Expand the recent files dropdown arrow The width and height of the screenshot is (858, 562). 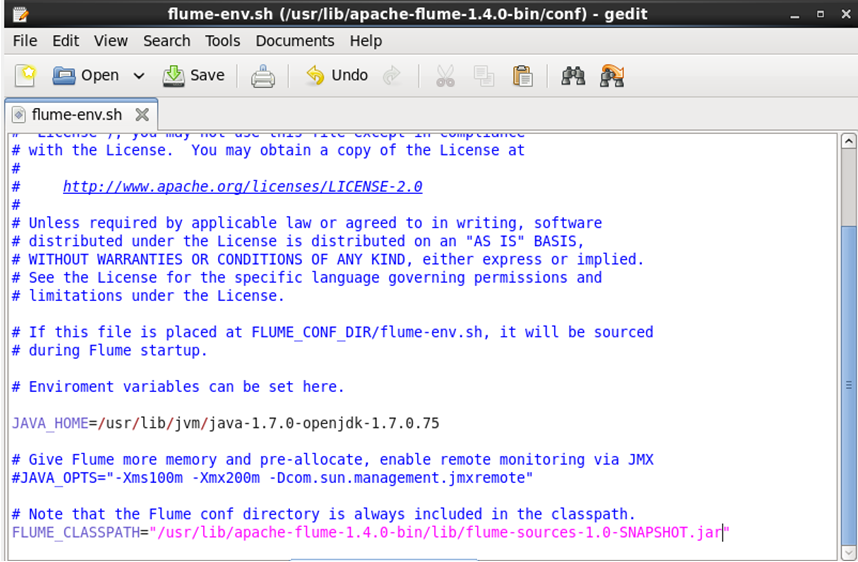click(x=139, y=76)
